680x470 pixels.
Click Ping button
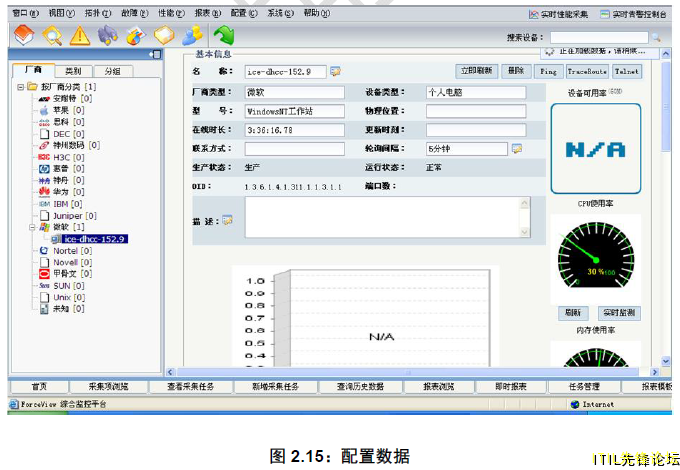548,71
